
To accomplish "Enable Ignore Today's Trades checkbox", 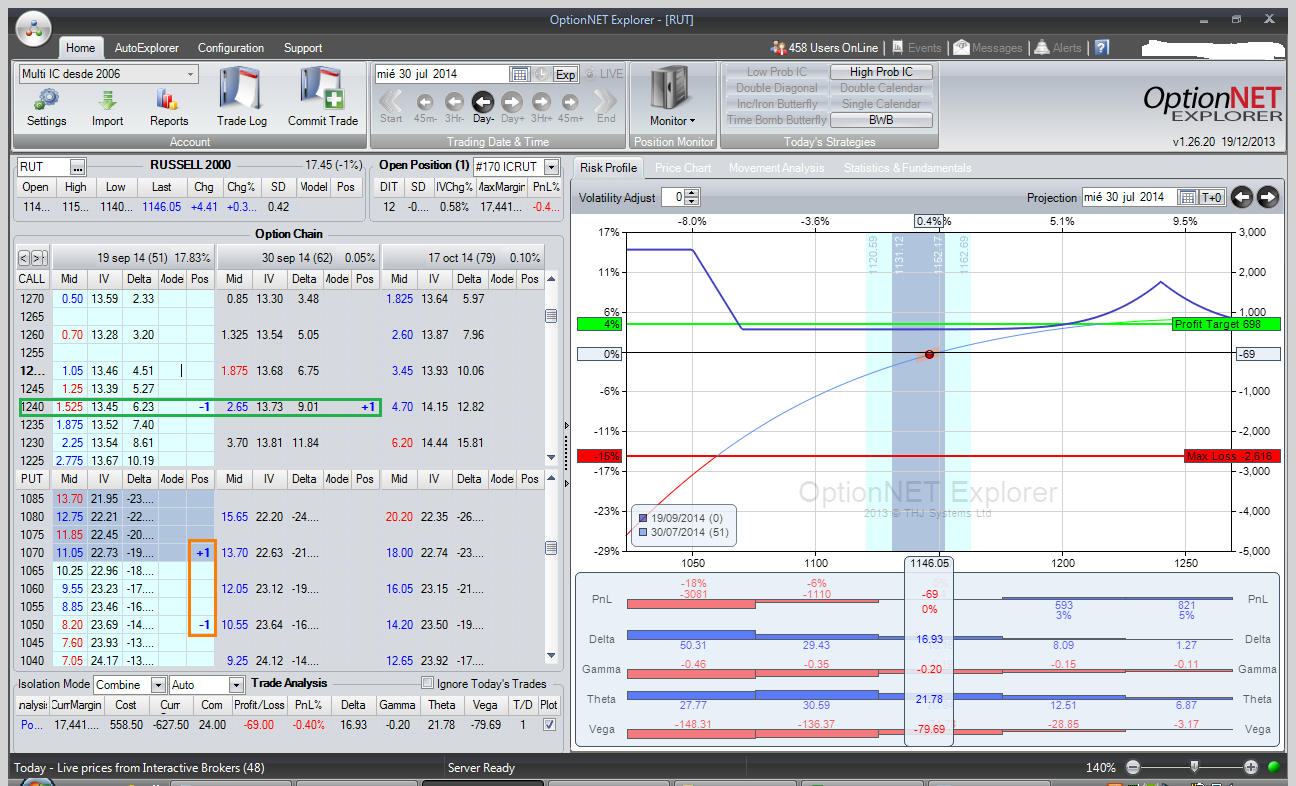I will 428,684.
